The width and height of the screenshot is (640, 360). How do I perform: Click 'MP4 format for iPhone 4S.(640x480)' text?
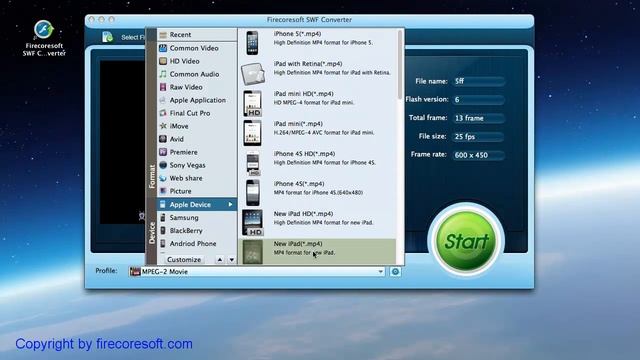tap(318, 192)
